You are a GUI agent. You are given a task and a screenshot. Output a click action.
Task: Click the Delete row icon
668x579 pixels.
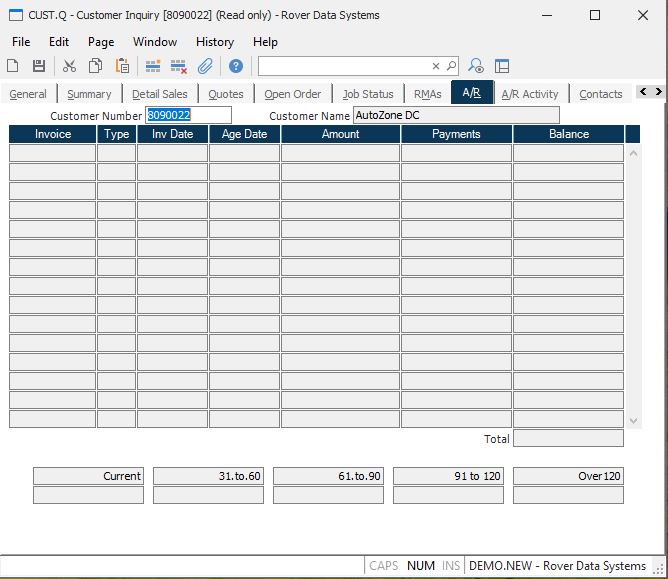pyautogui.click(x=179, y=66)
